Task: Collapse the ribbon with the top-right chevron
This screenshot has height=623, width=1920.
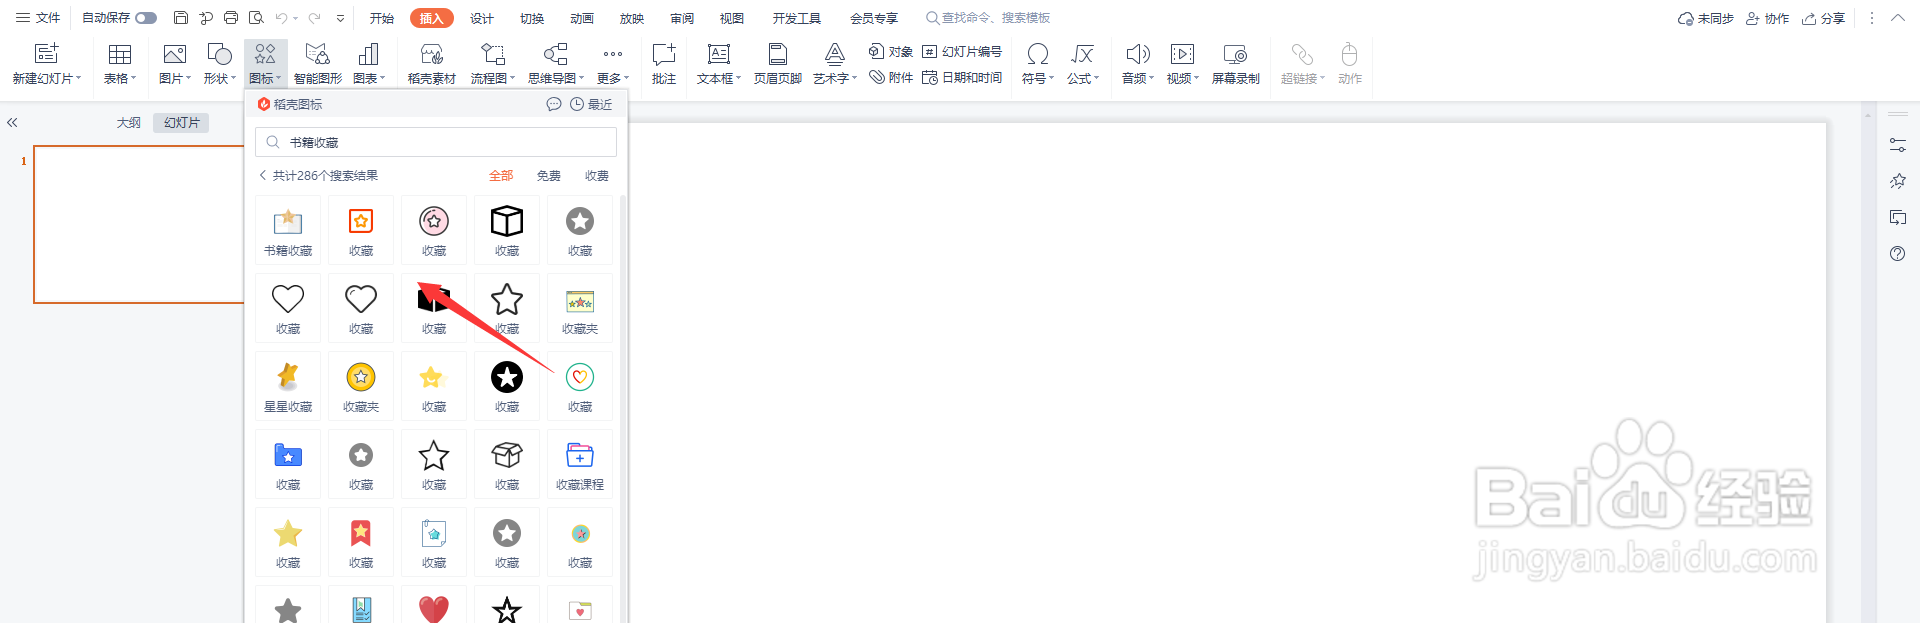Action: click(1897, 18)
